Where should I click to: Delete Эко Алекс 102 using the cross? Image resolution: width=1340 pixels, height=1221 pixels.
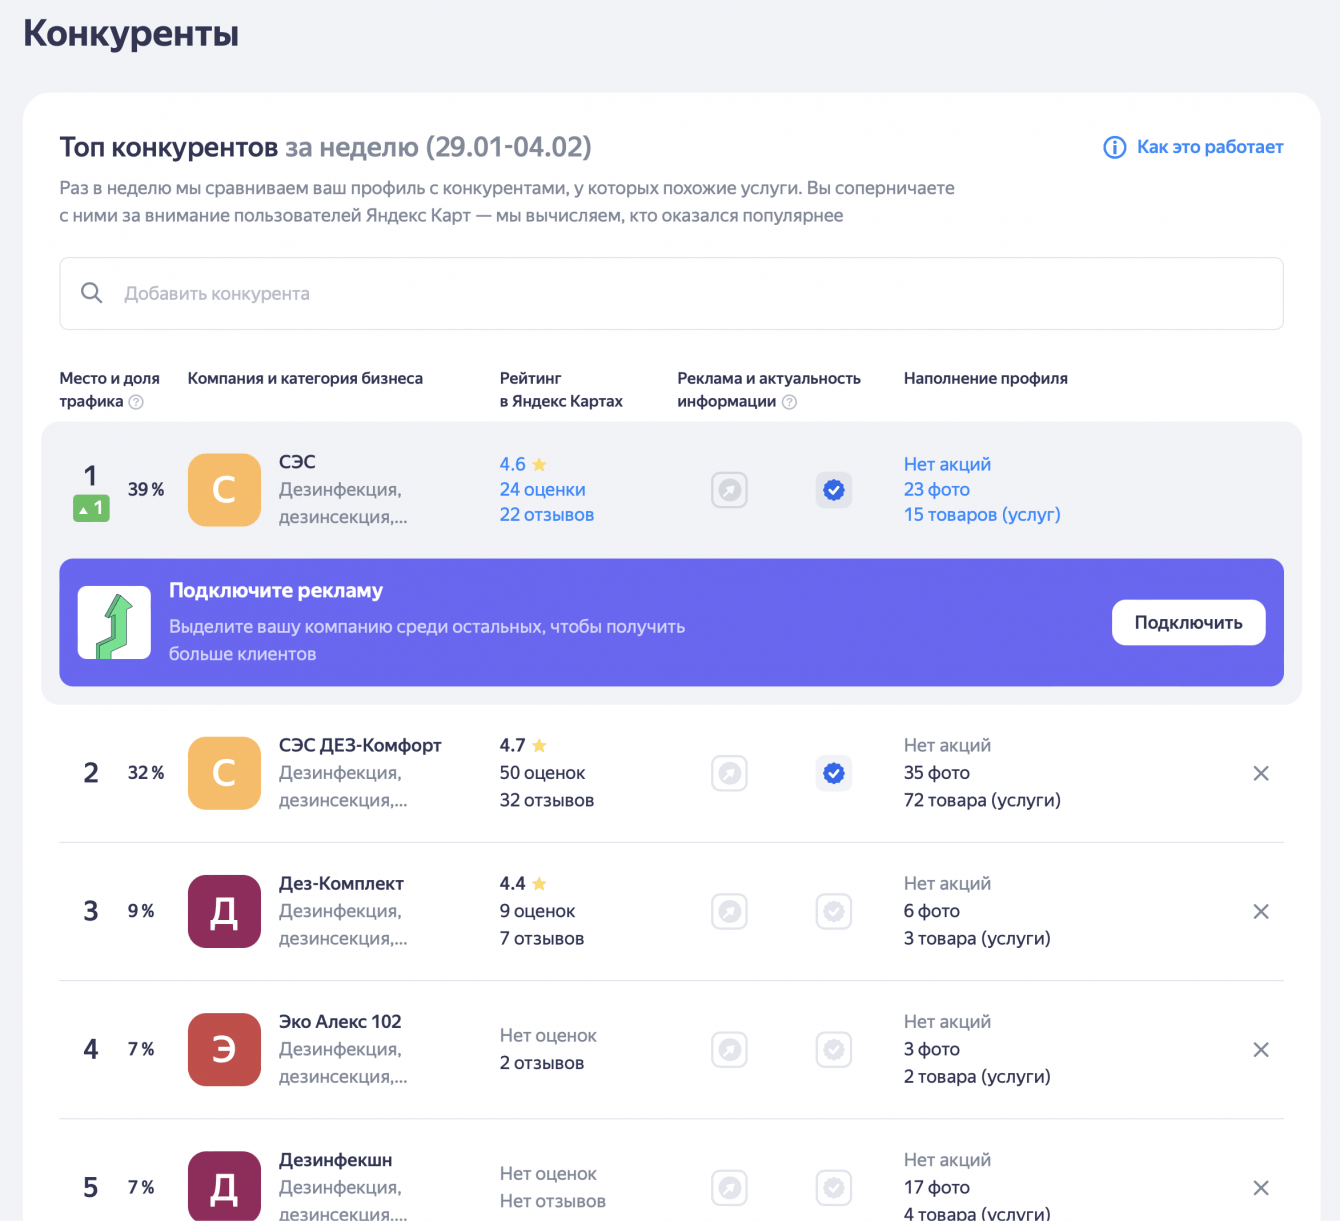point(1261,1049)
